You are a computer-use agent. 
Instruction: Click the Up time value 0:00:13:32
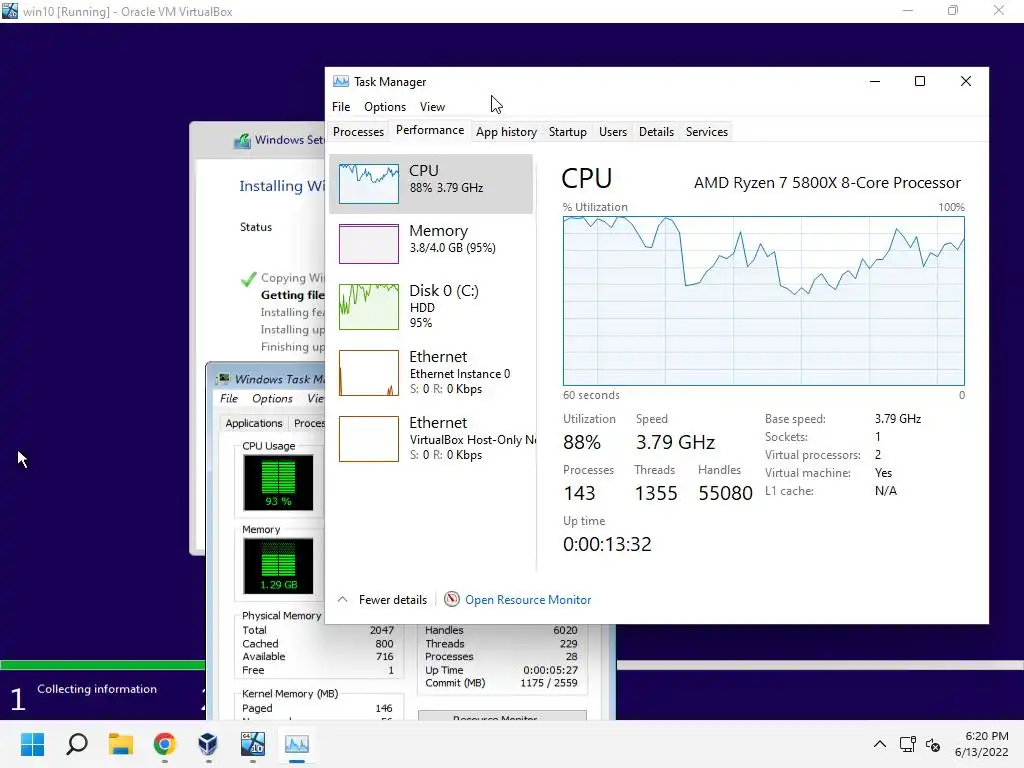pyautogui.click(x=607, y=544)
